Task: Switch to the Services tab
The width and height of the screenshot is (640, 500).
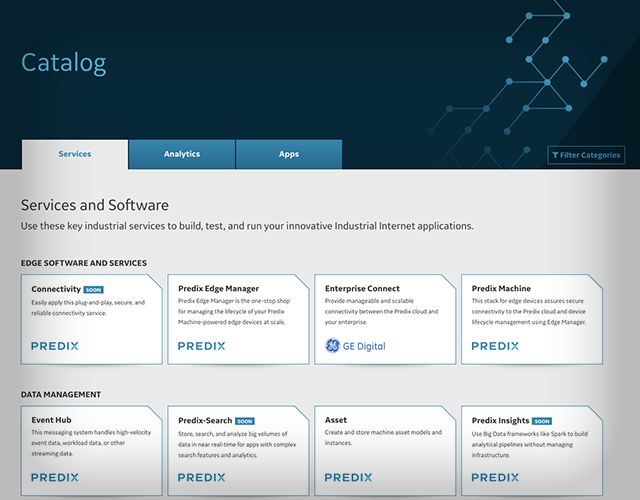Action: pyautogui.click(x=75, y=154)
